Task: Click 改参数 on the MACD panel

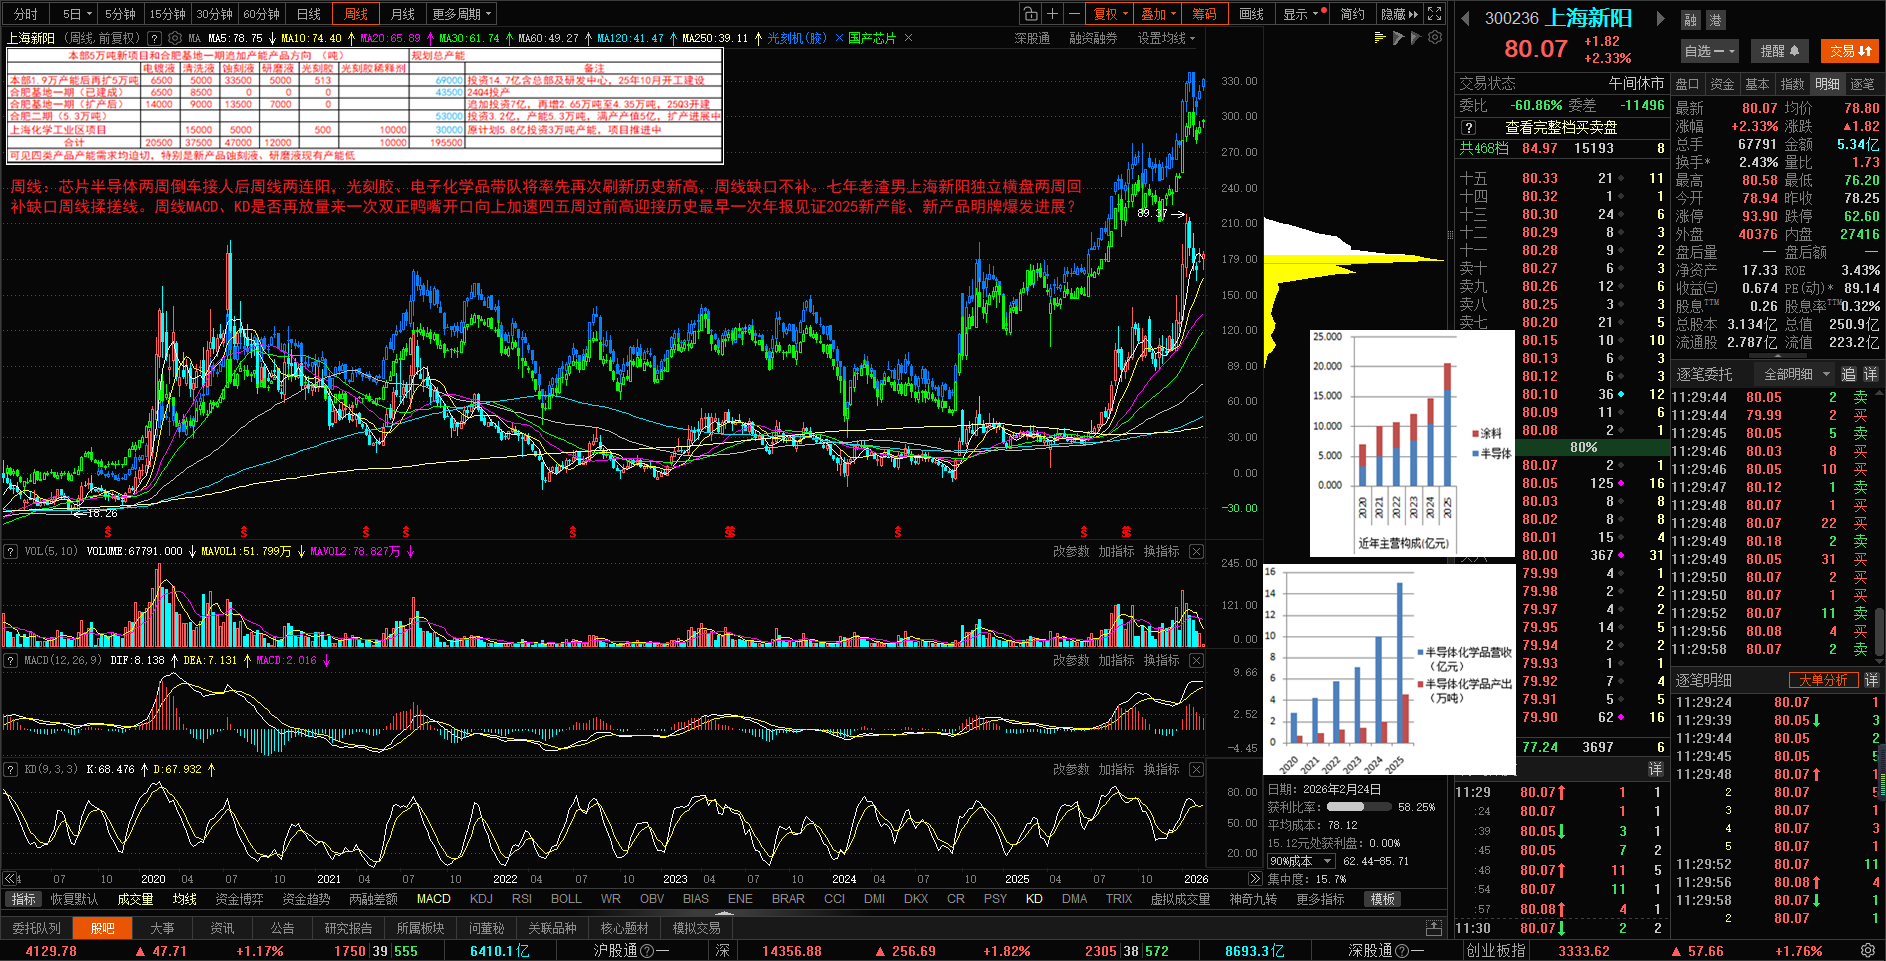Action: coord(1071,660)
